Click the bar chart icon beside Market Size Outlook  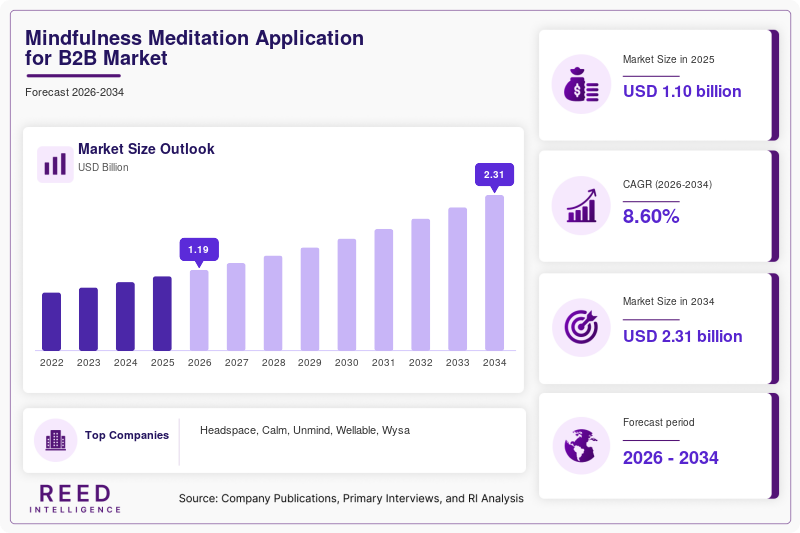[55, 164]
